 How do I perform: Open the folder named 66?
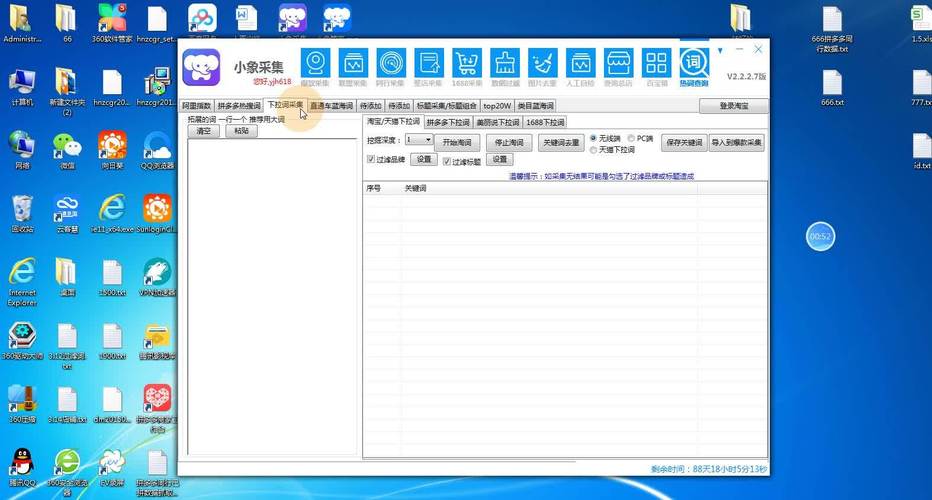point(67,24)
